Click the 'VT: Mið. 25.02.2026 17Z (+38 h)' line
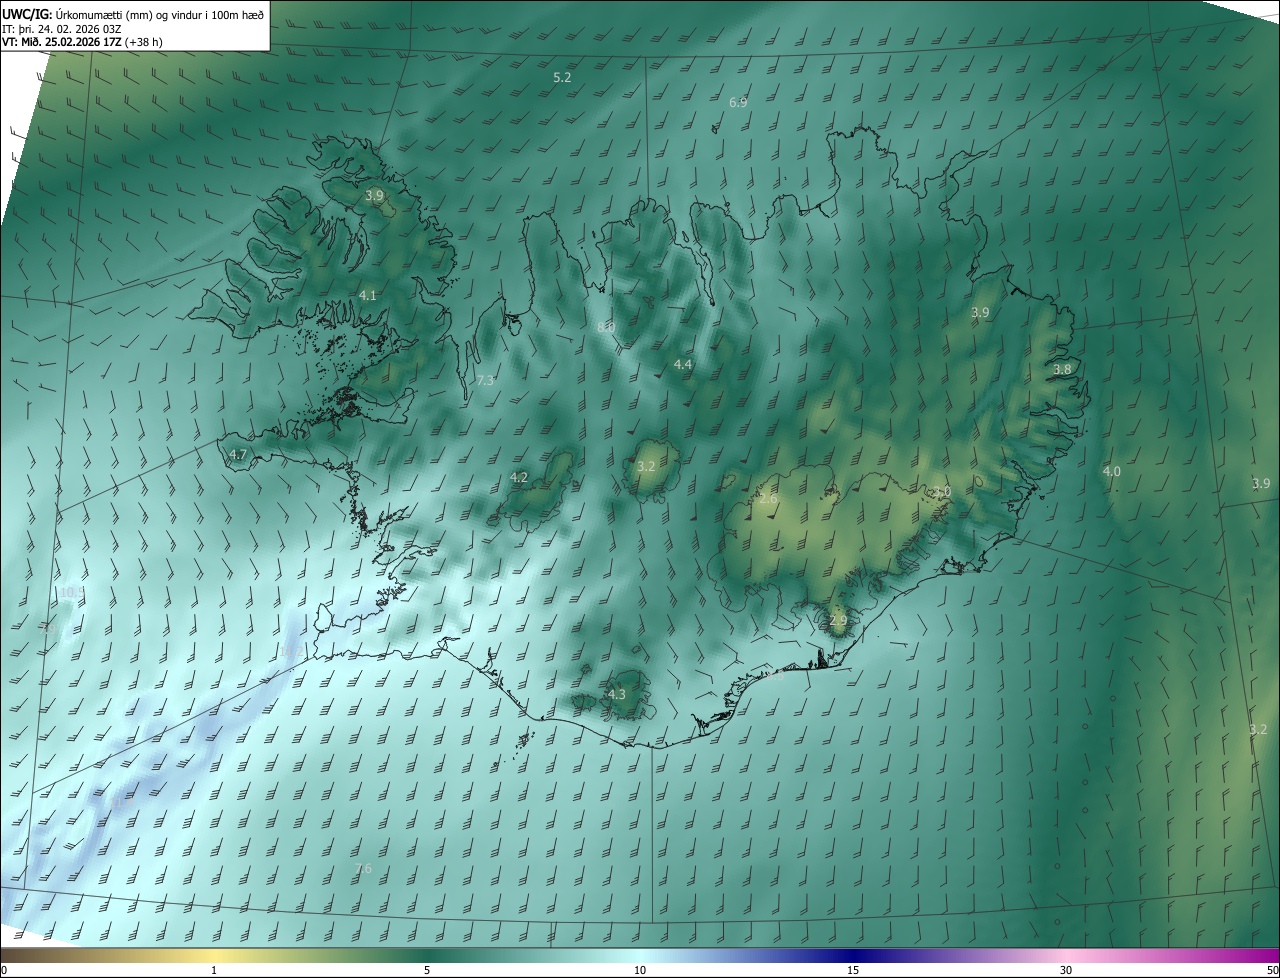Viewport: 1280px width, 978px height. pos(82,42)
